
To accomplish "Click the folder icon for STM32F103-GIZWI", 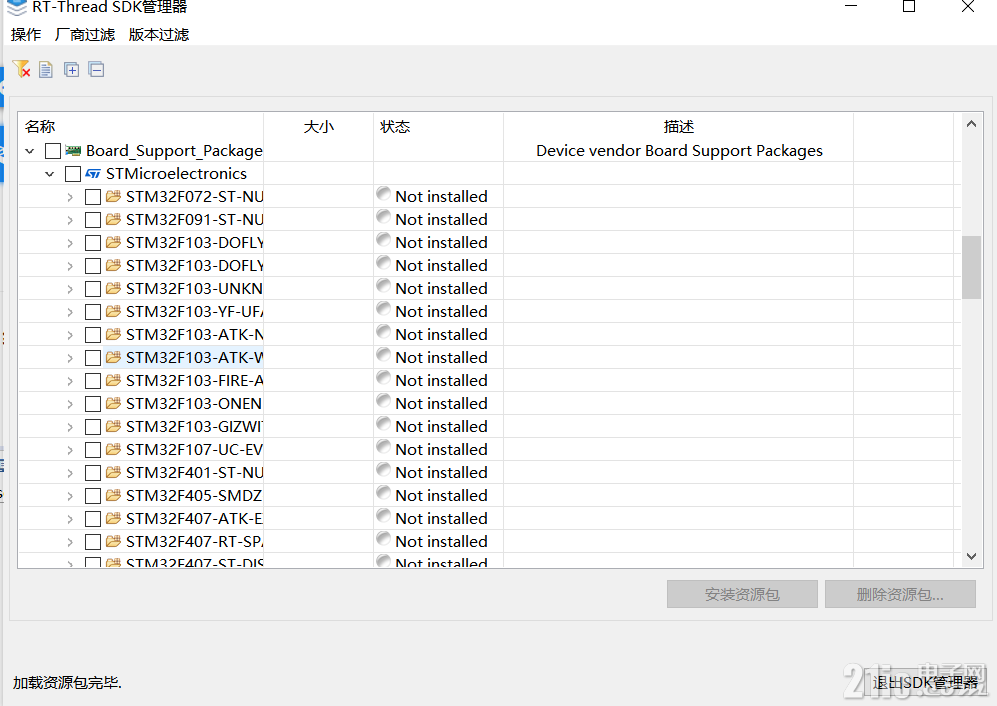I will point(114,427).
